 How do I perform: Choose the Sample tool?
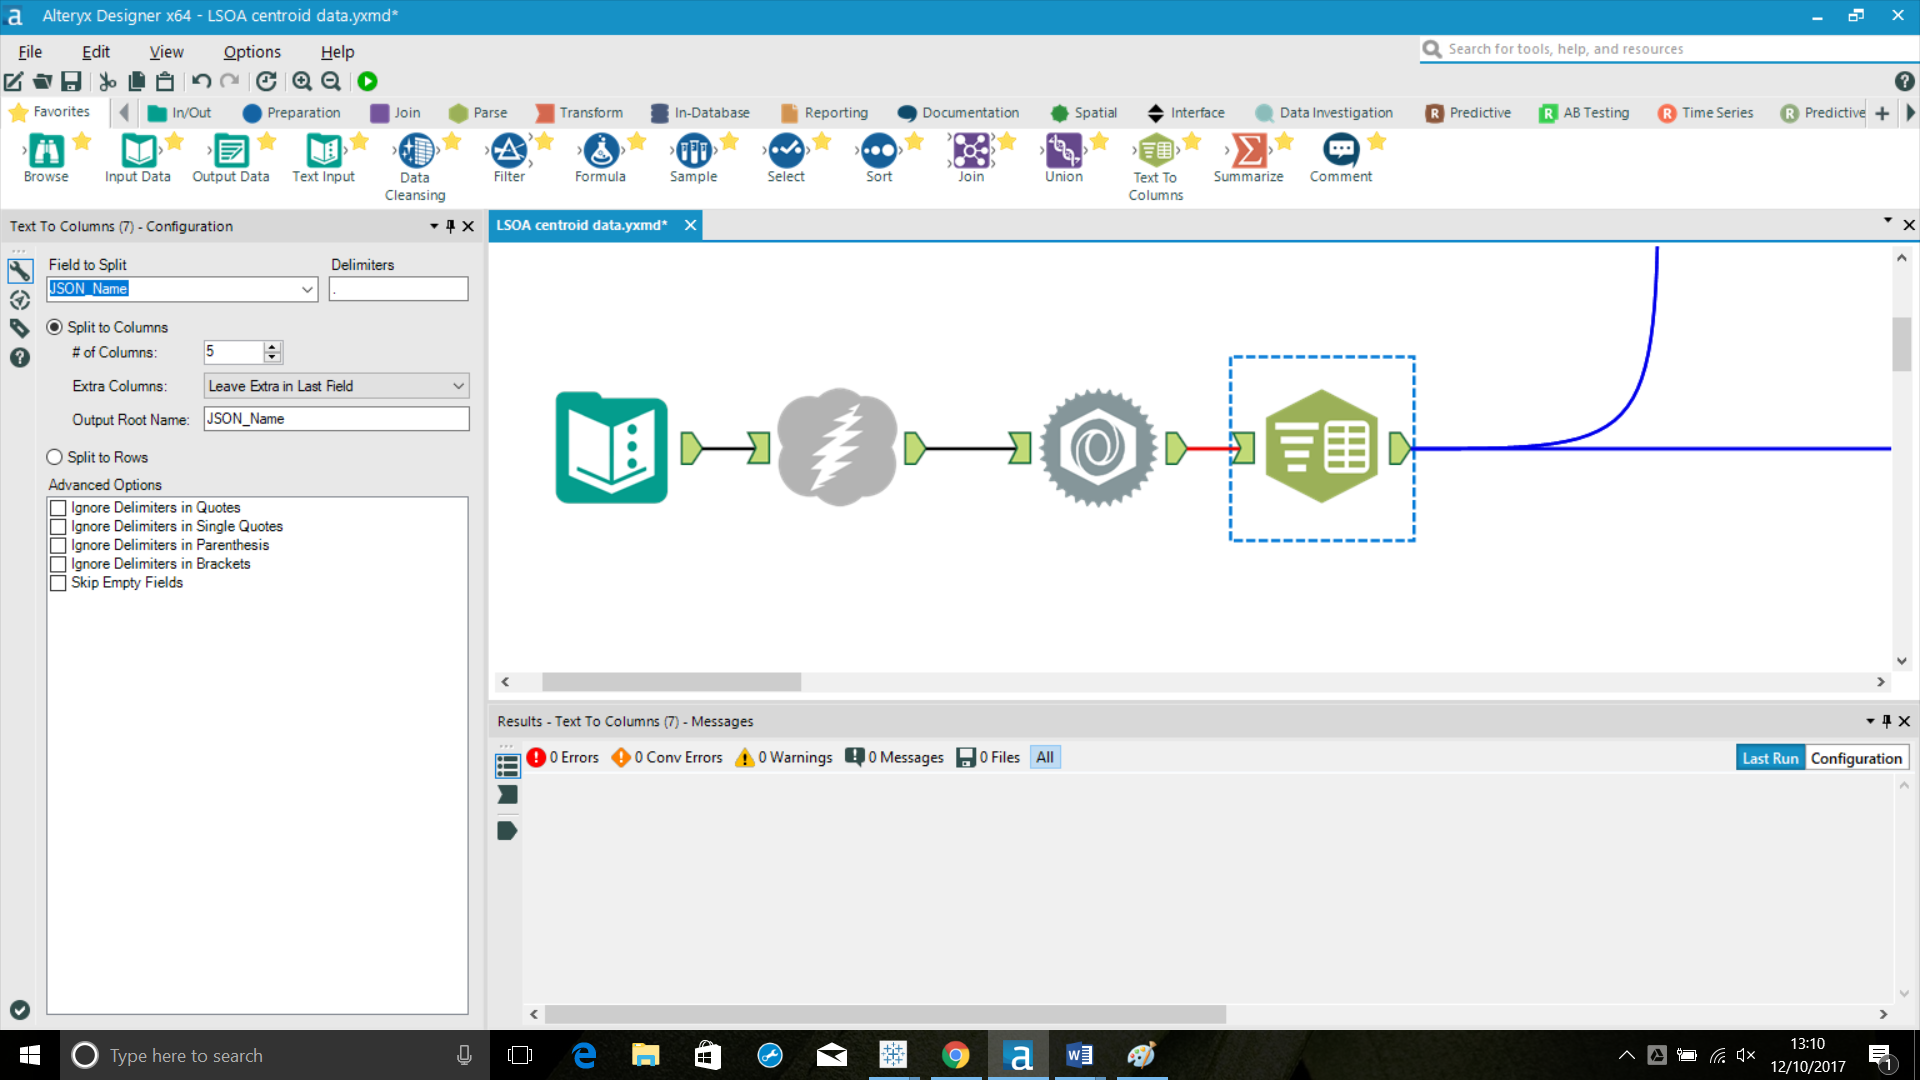pos(693,158)
